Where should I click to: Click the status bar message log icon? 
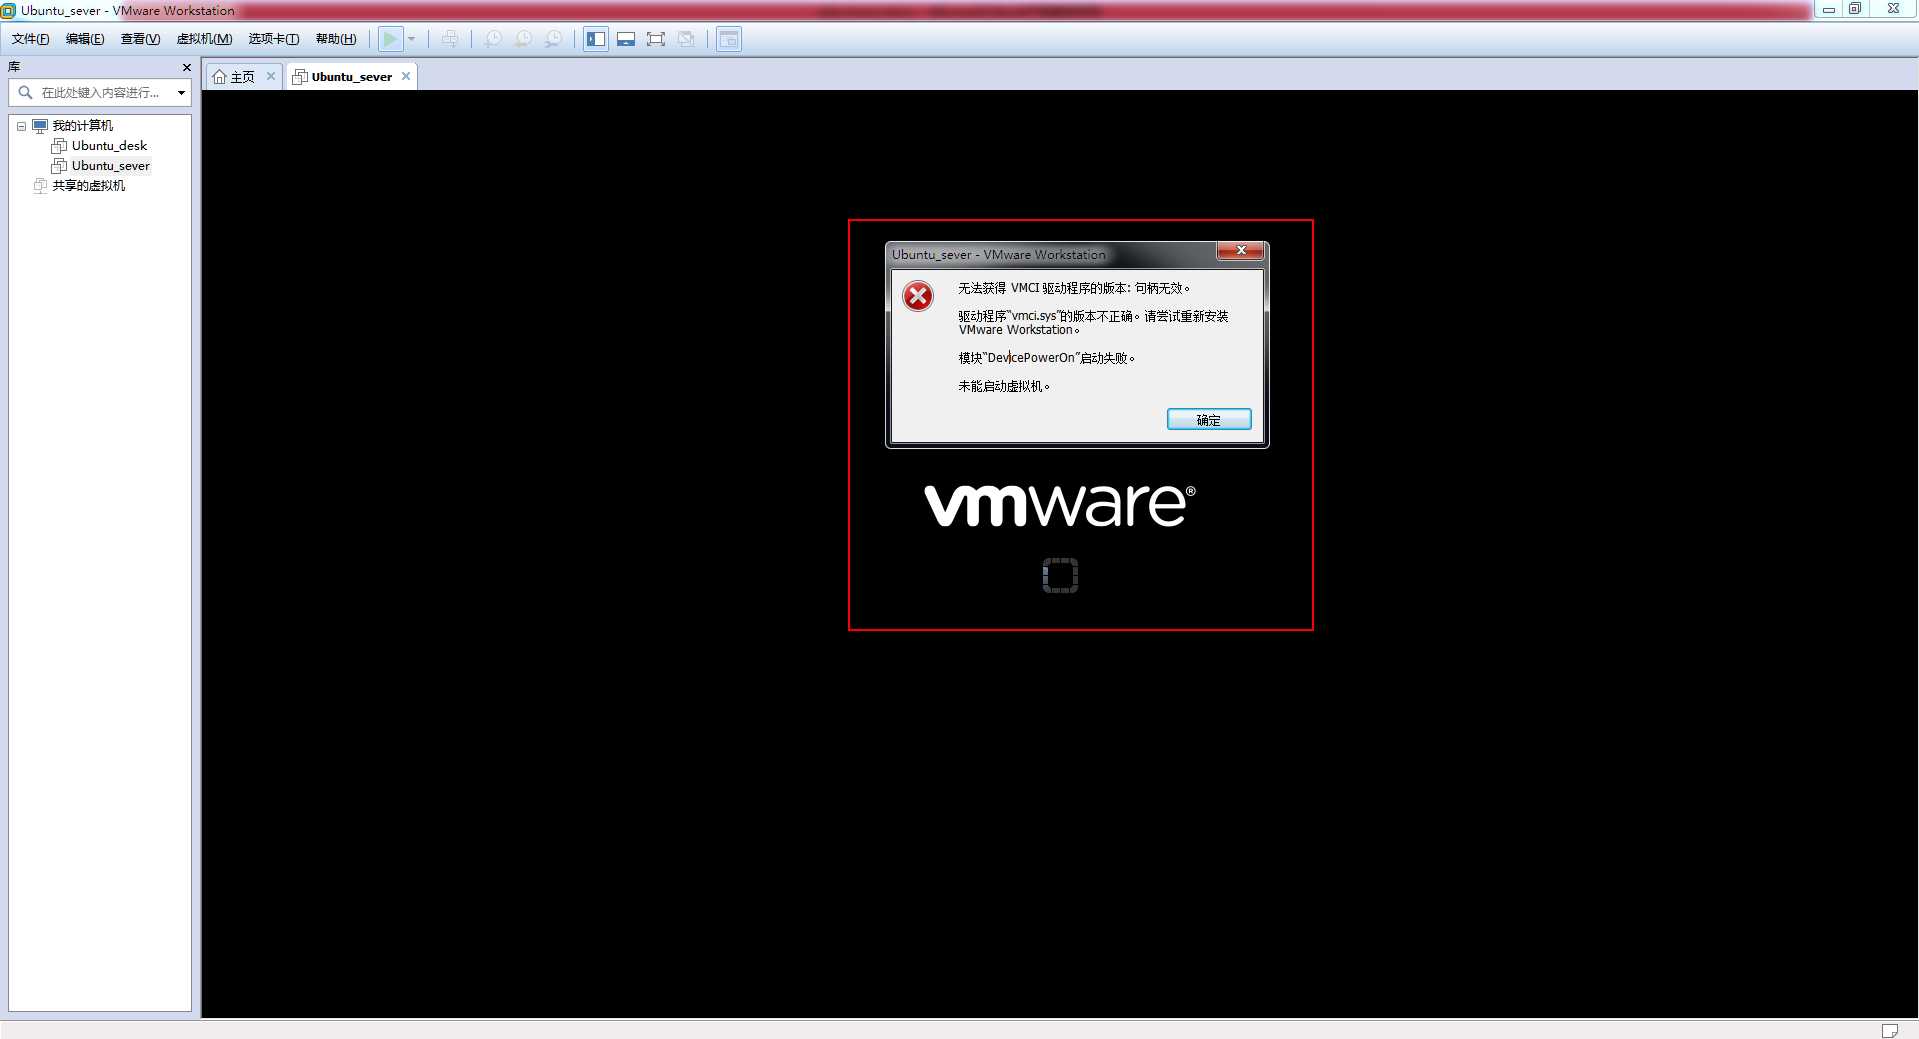coord(1889,1030)
